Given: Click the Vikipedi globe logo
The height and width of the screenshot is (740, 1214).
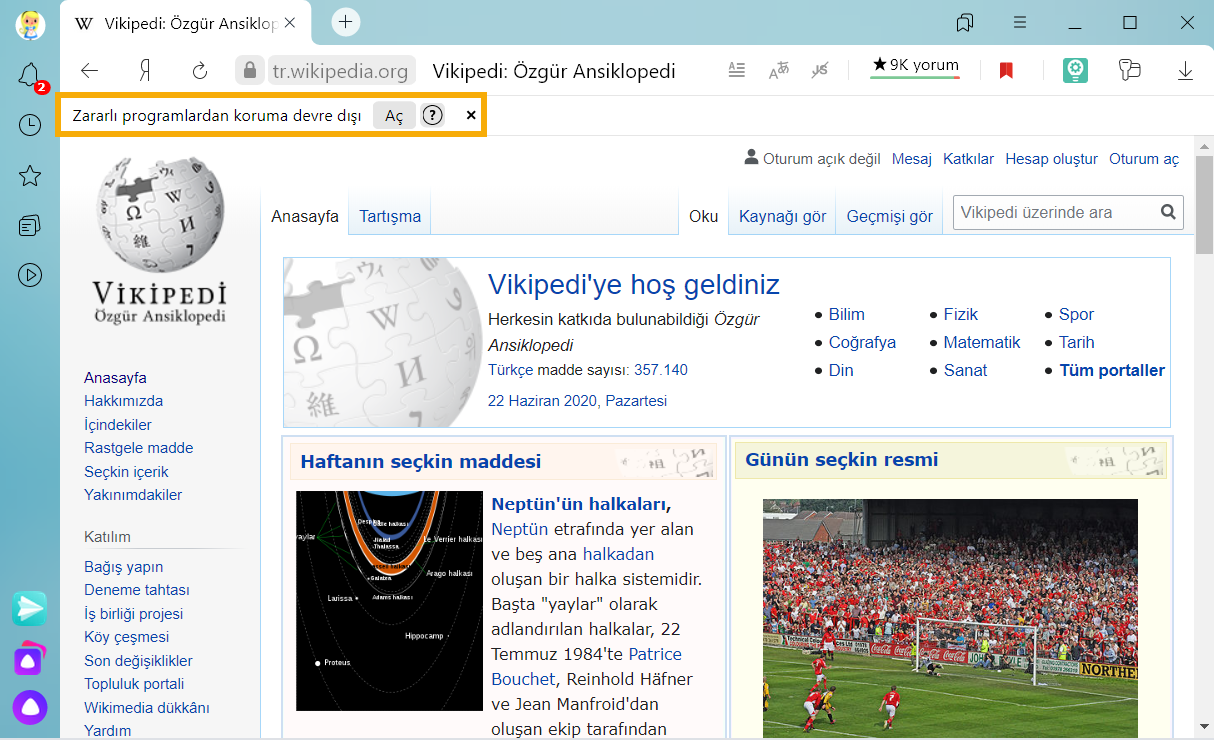Looking at the screenshot, I should point(160,240).
